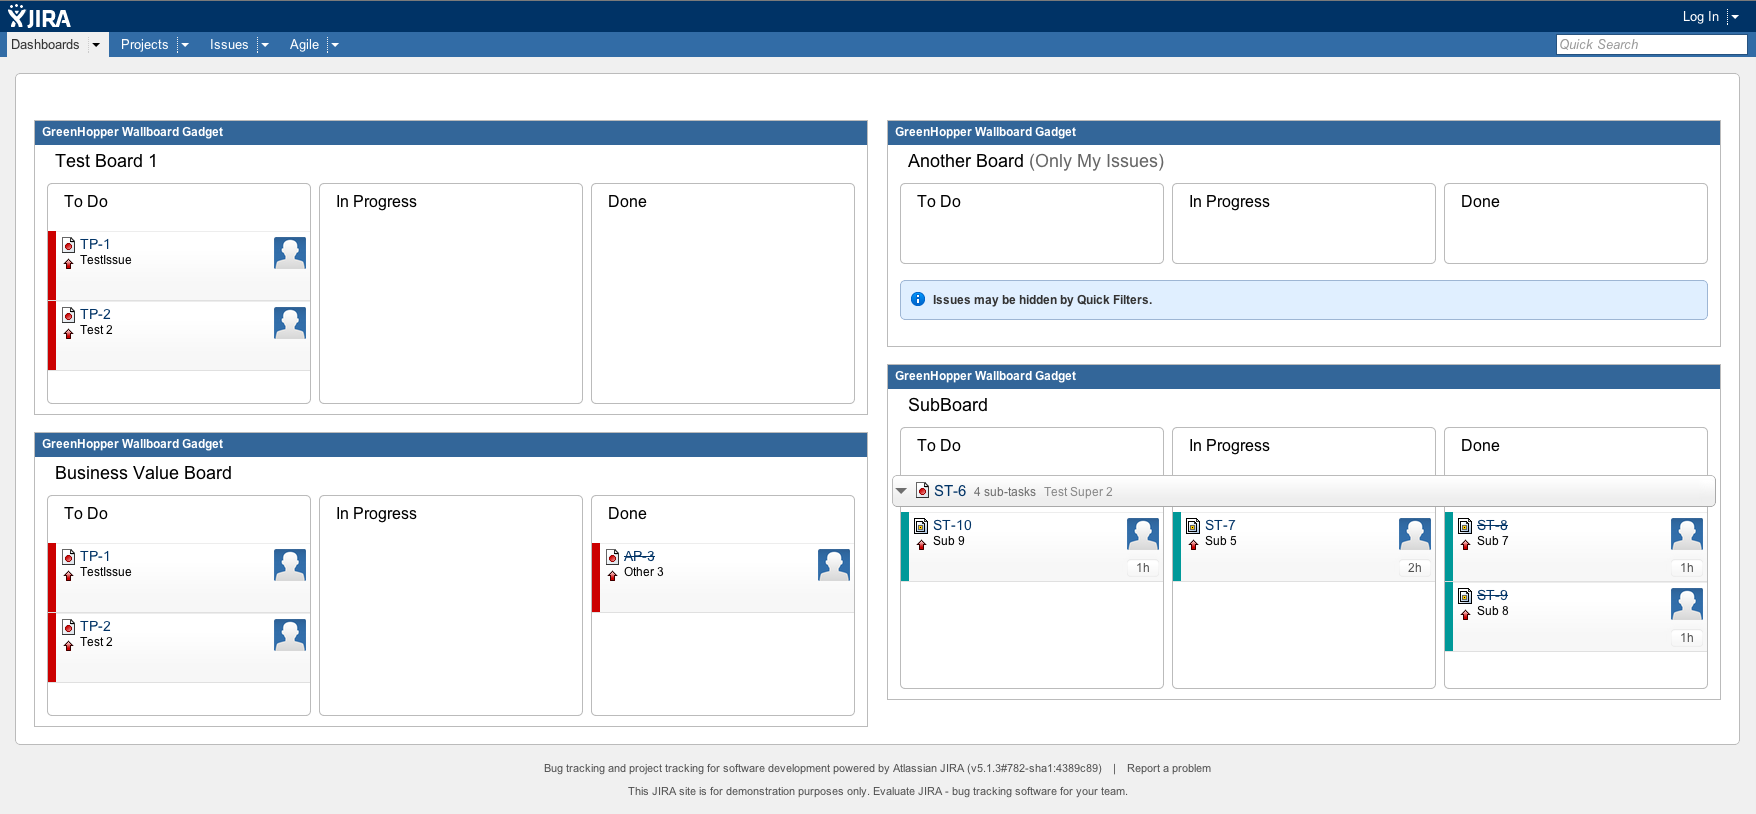Click the avatar on AP-3 card

[833, 565]
